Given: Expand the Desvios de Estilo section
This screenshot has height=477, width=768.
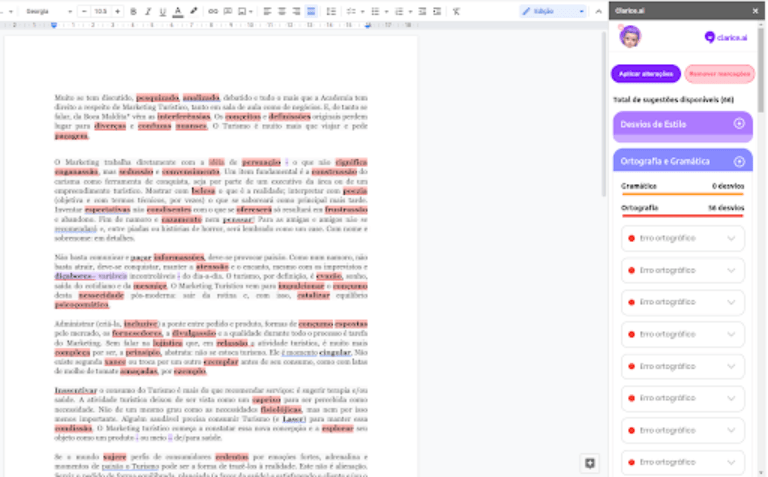Looking at the screenshot, I should coord(739,124).
